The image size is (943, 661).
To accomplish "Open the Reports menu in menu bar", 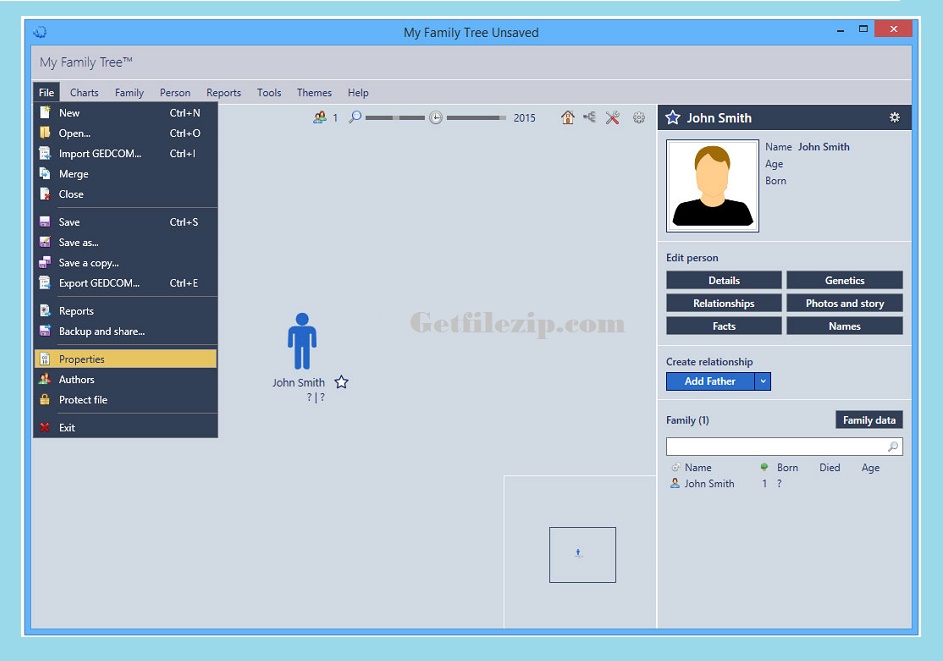I will (x=224, y=93).
